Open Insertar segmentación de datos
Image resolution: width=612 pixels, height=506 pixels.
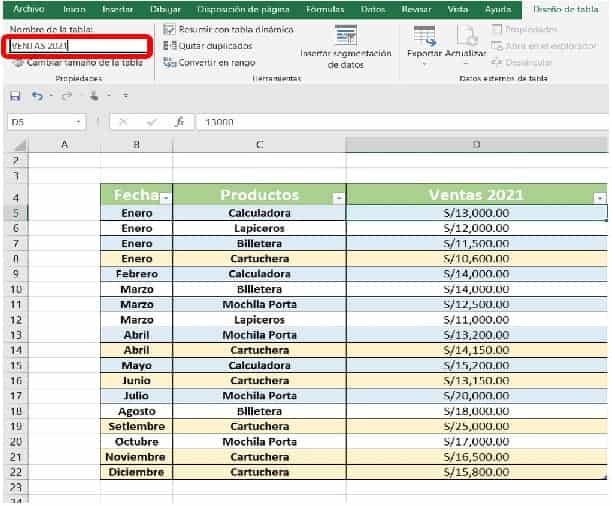click(x=345, y=47)
